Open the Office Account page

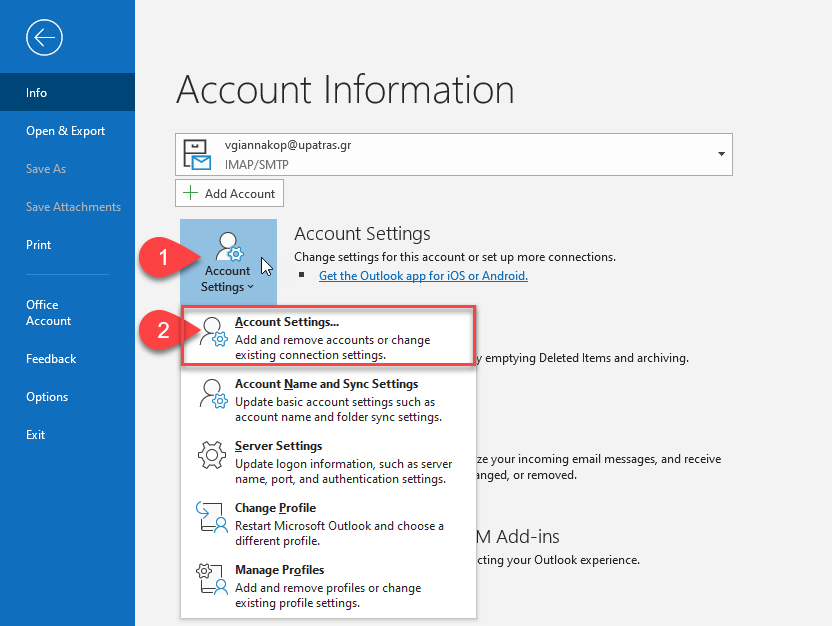[x=67, y=312]
